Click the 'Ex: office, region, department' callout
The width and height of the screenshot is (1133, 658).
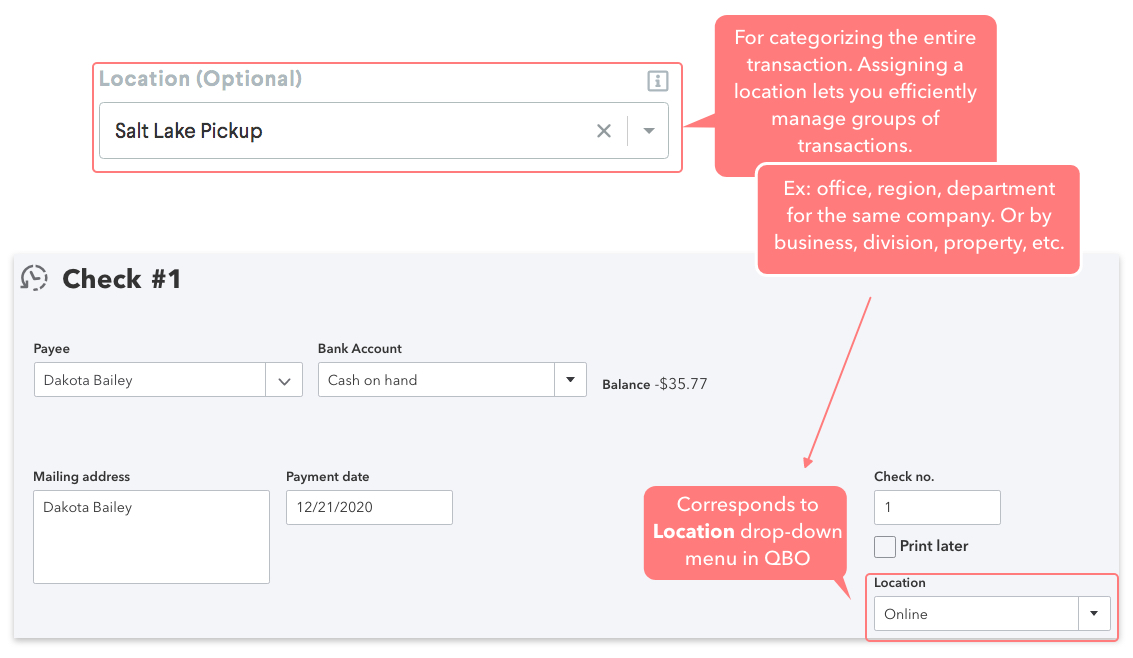click(x=918, y=216)
